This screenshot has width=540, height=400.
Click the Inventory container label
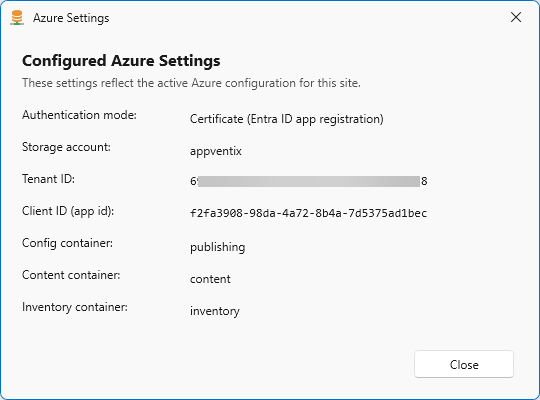coord(75,307)
